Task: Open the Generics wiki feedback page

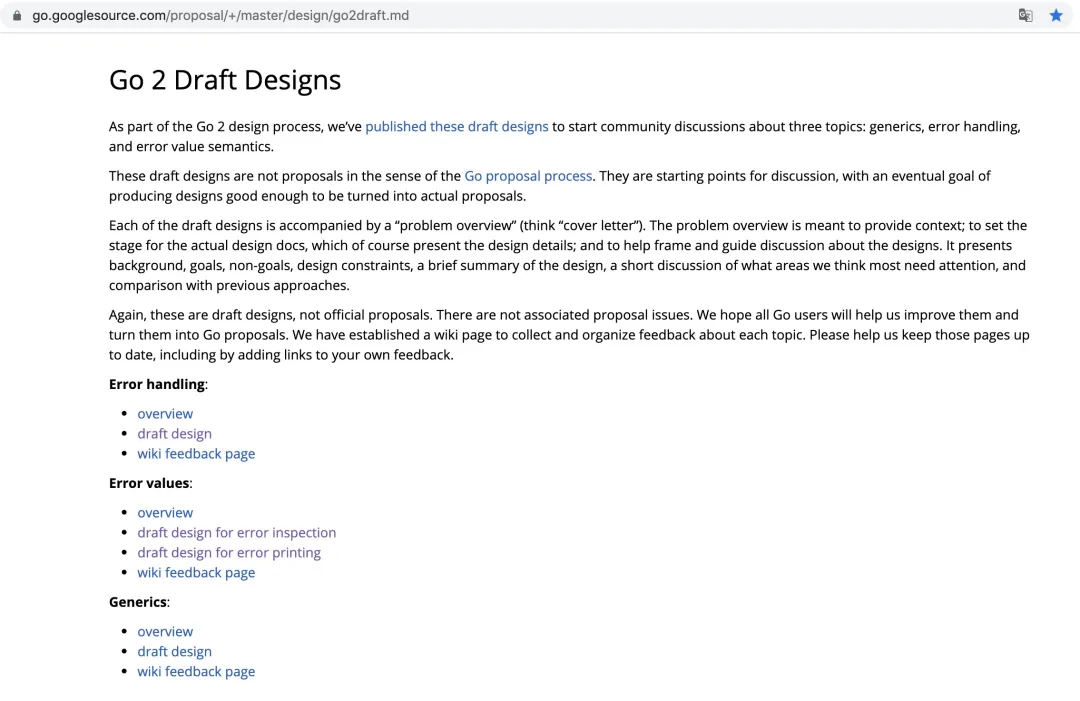Action: click(196, 672)
